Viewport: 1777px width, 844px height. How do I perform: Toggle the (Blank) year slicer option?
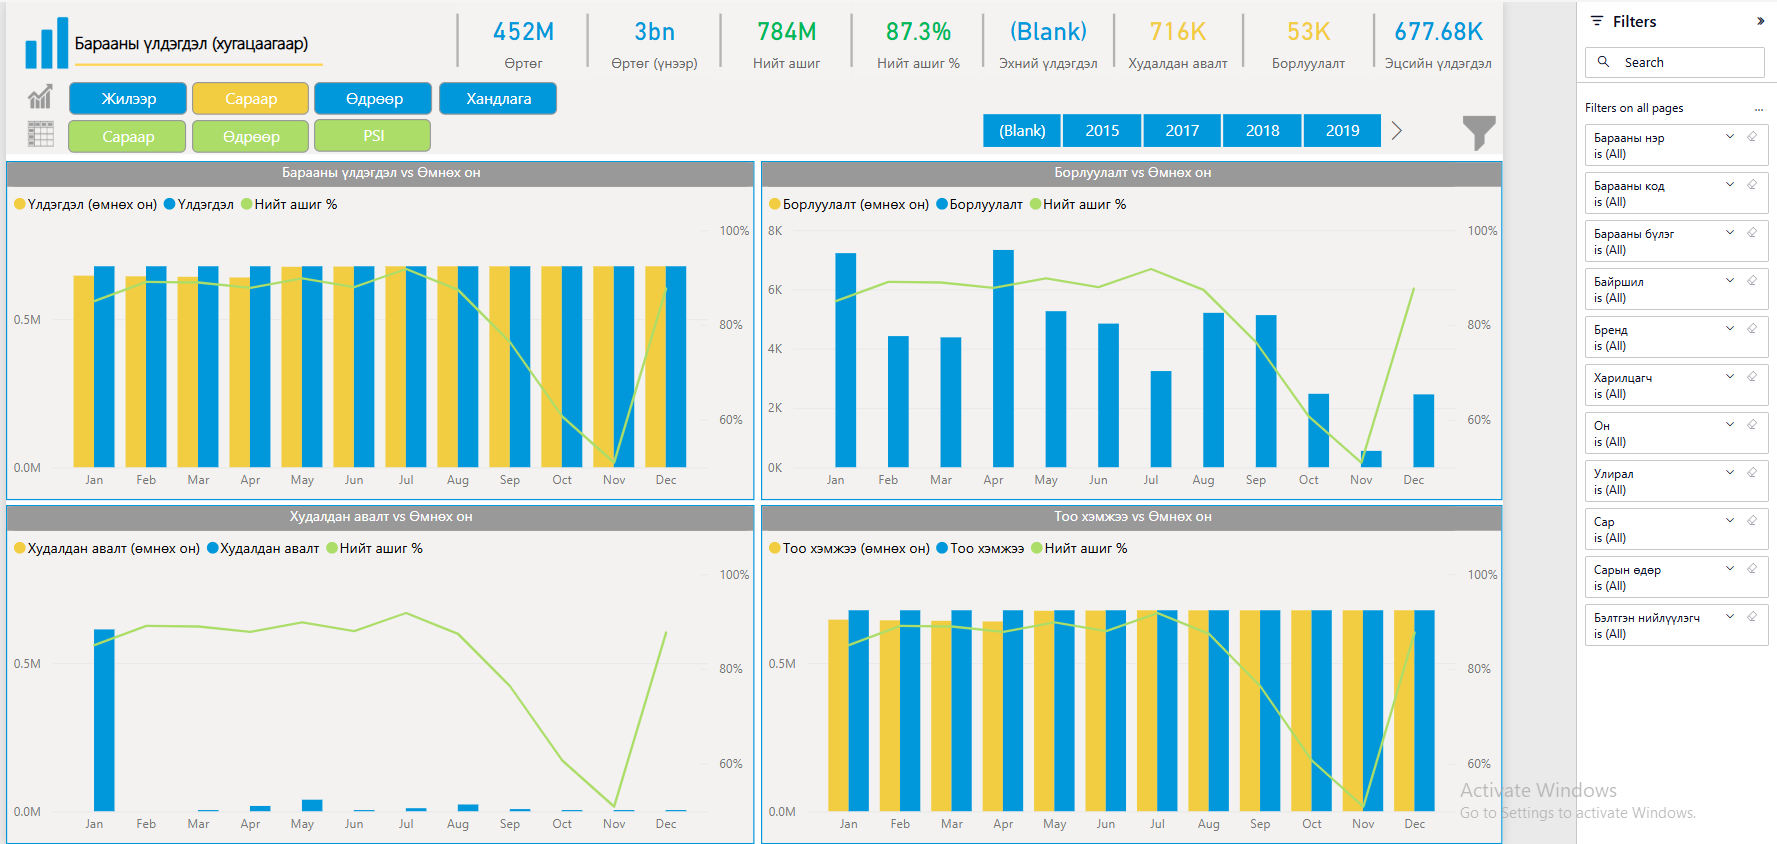pos(1022,131)
